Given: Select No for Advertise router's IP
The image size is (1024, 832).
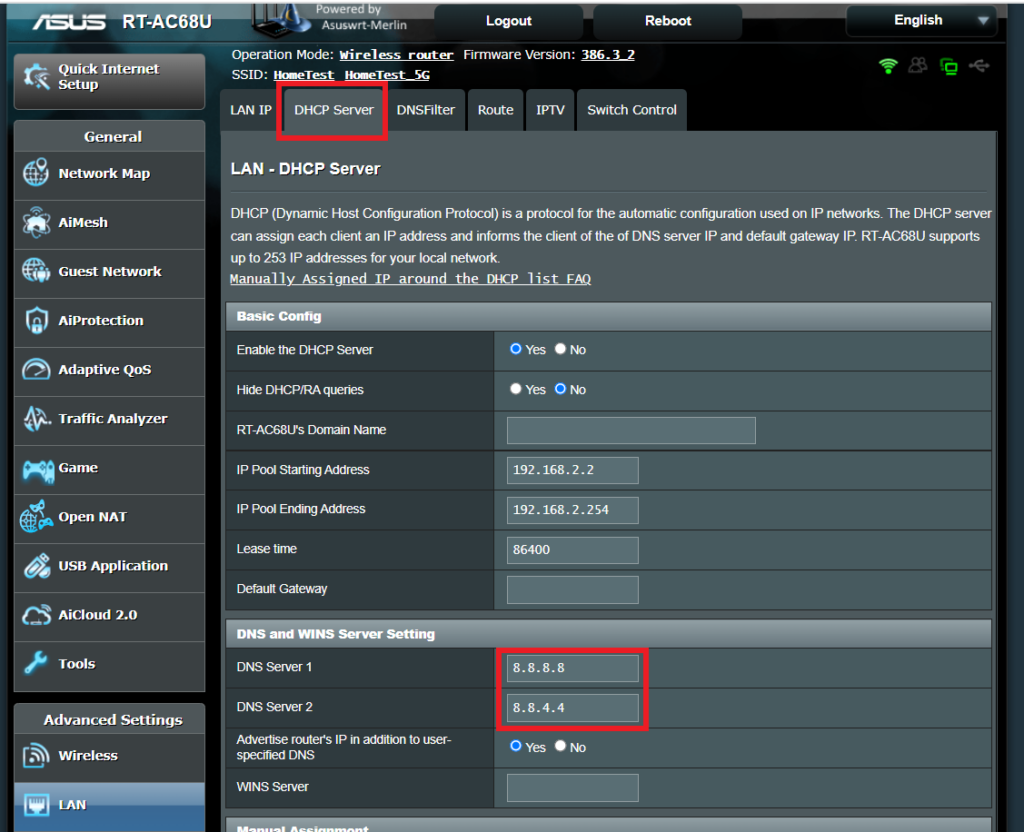Looking at the screenshot, I should pyautogui.click(x=560, y=746).
